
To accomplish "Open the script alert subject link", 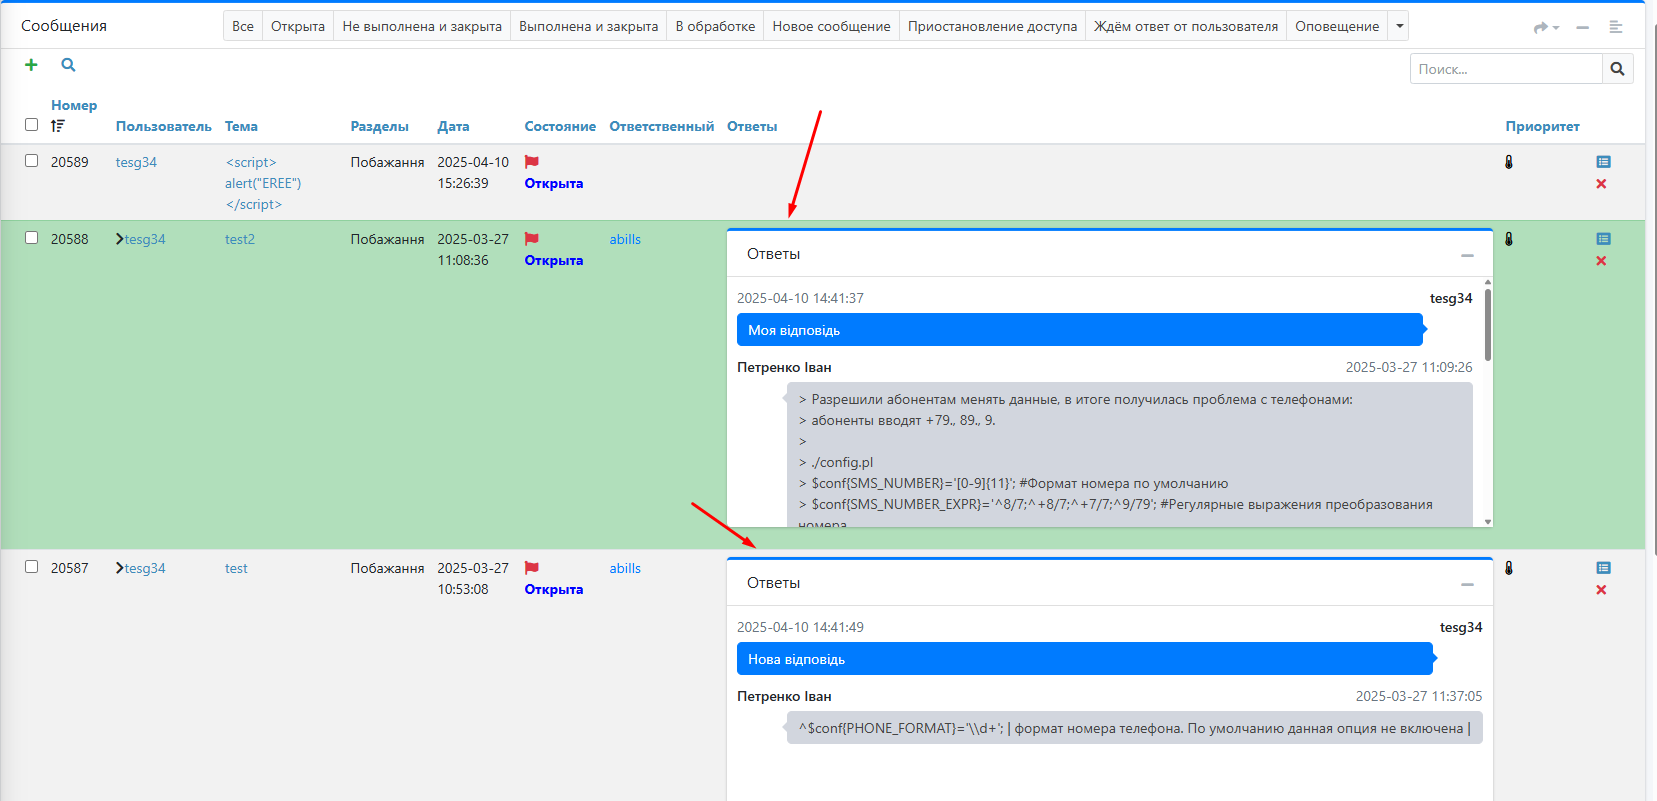I will (263, 183).
